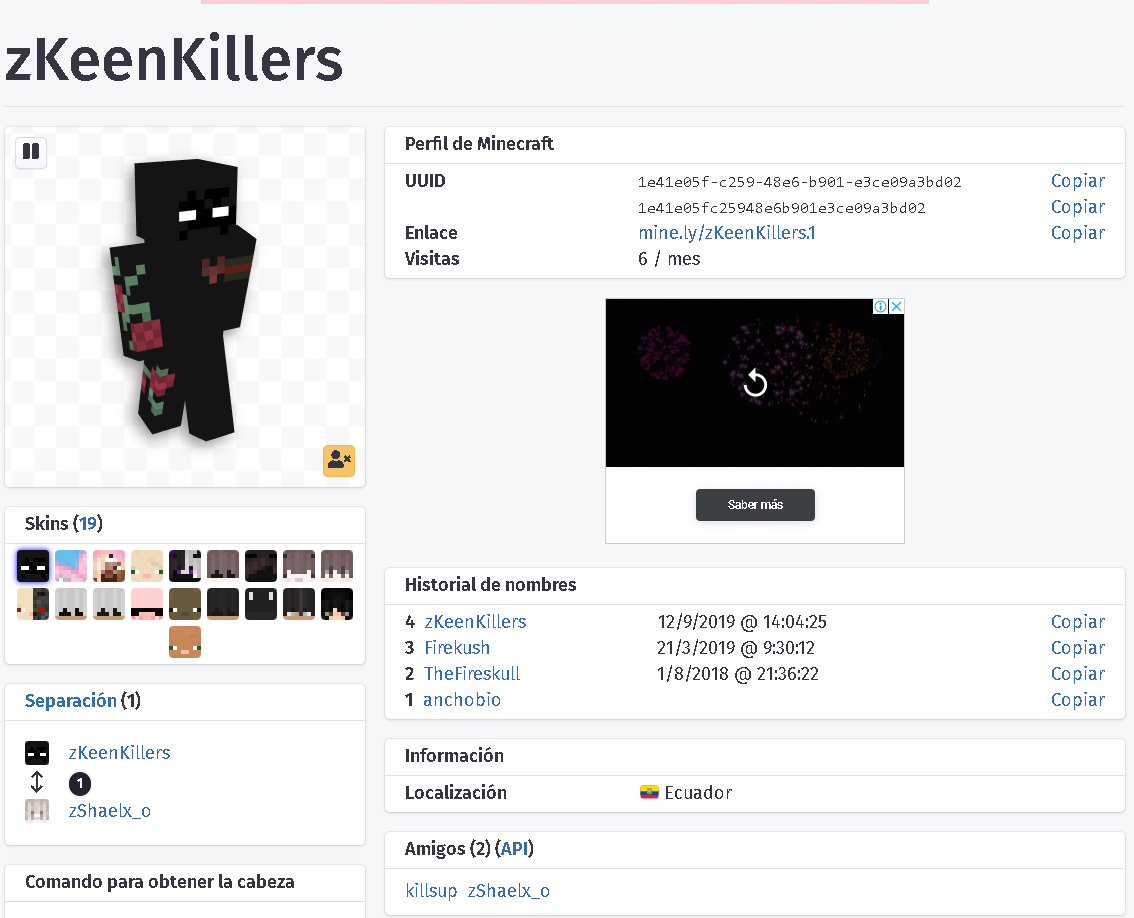Select the pink pig face skin
Screen dimensions: 1134x918
point(147,604)
